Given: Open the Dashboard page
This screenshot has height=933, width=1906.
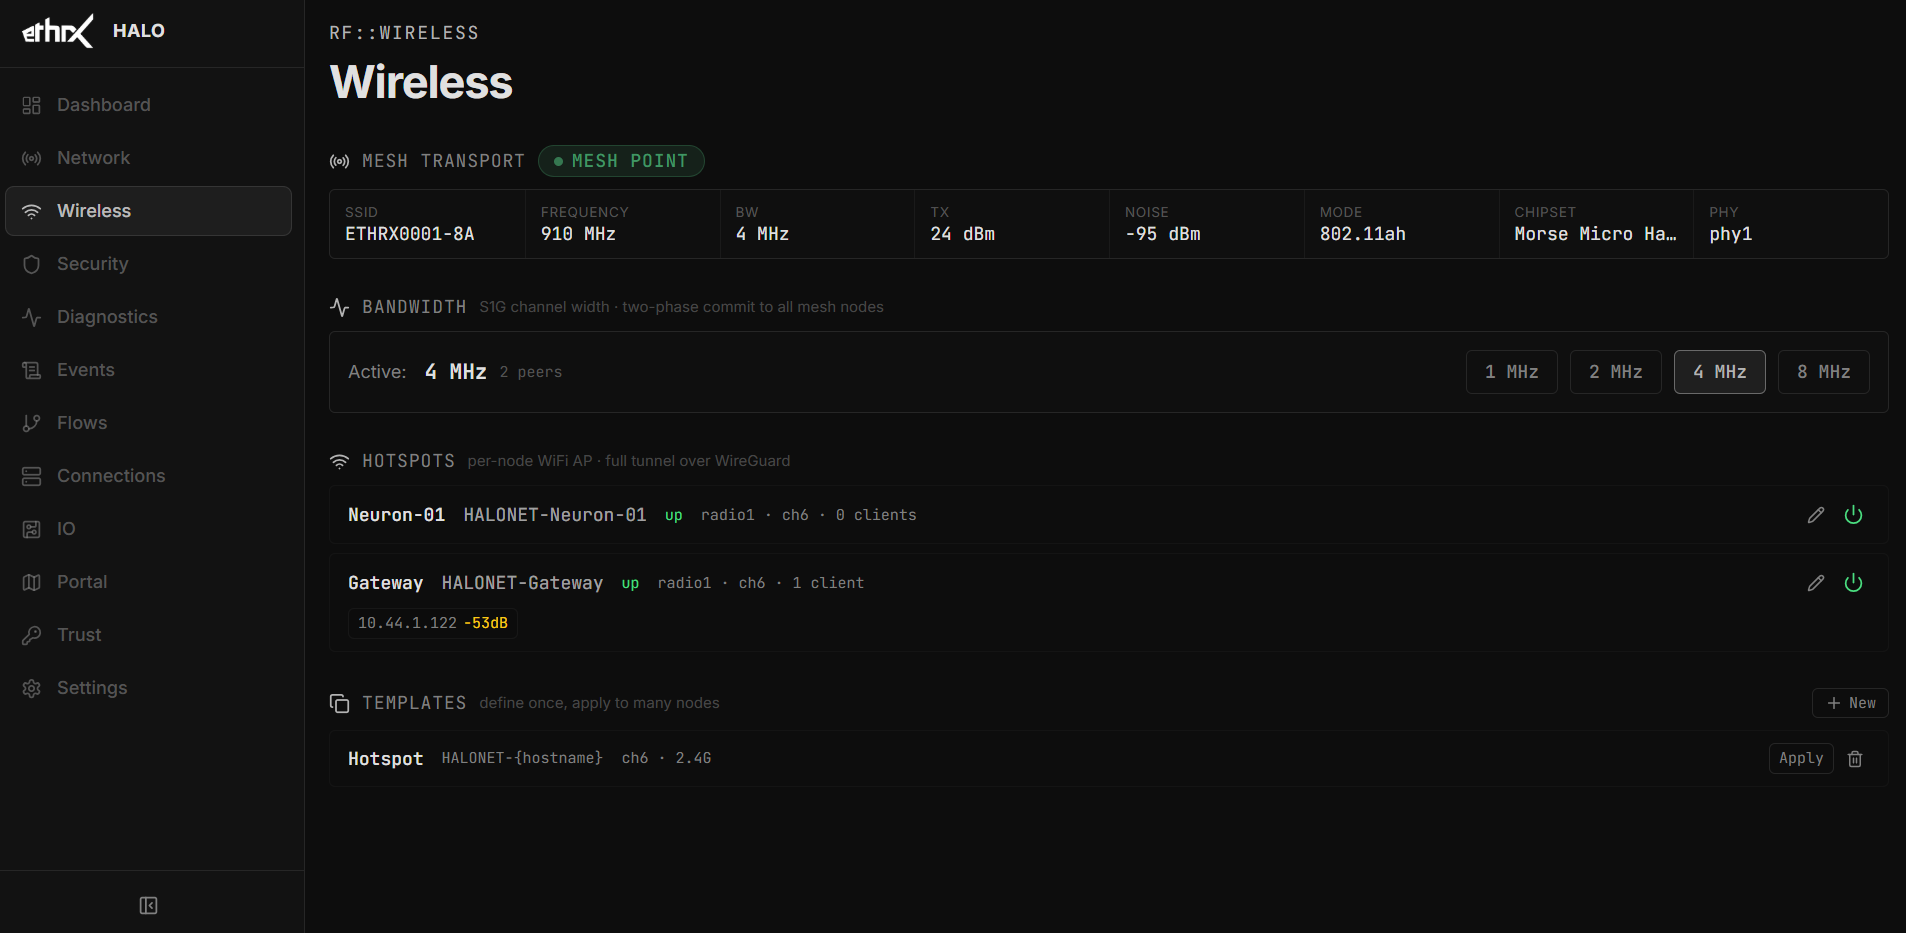Looking at the screenshot, I should (148, 105).
